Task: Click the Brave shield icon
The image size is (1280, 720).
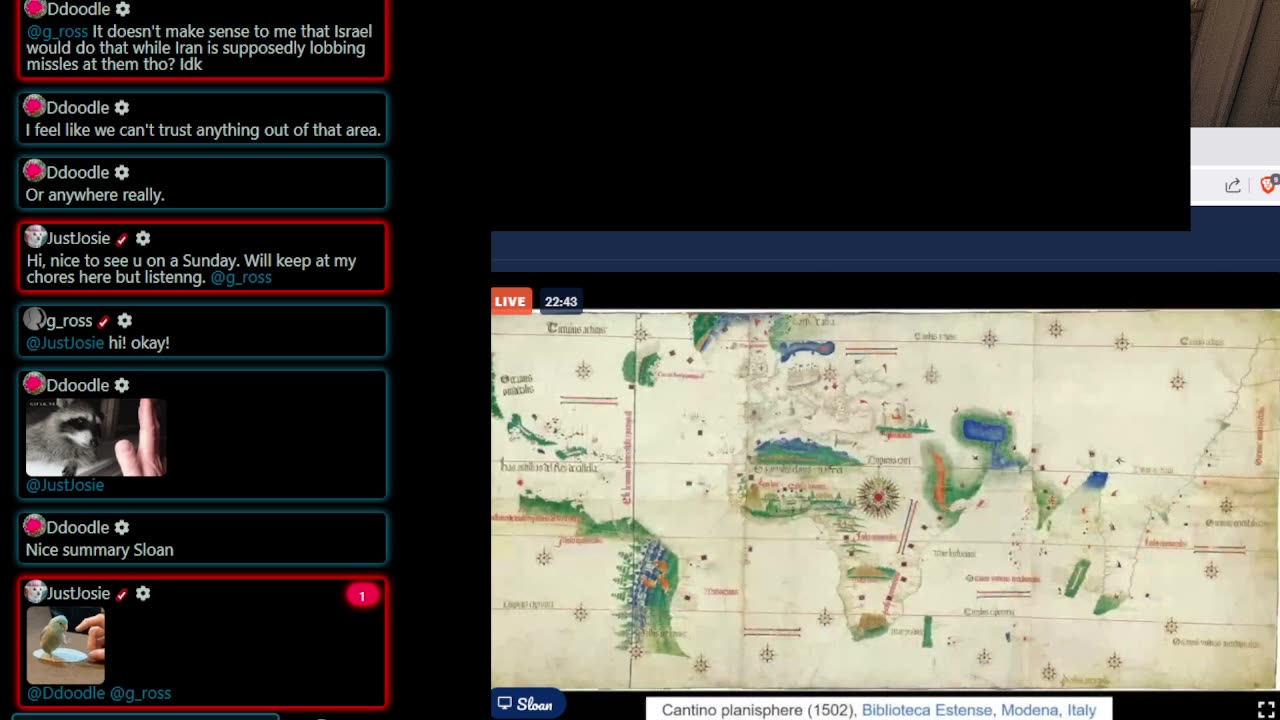Action: click(x=1270, y=185)
